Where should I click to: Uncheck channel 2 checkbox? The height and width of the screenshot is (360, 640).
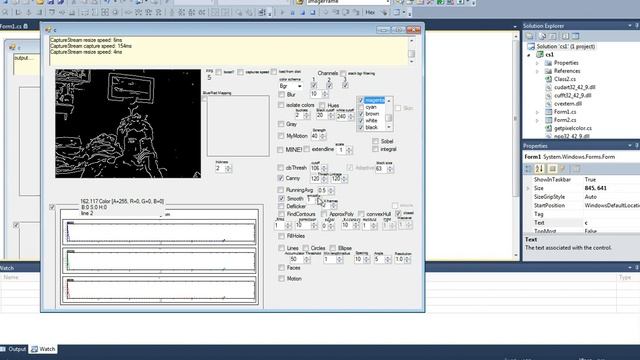pos(329,85)
